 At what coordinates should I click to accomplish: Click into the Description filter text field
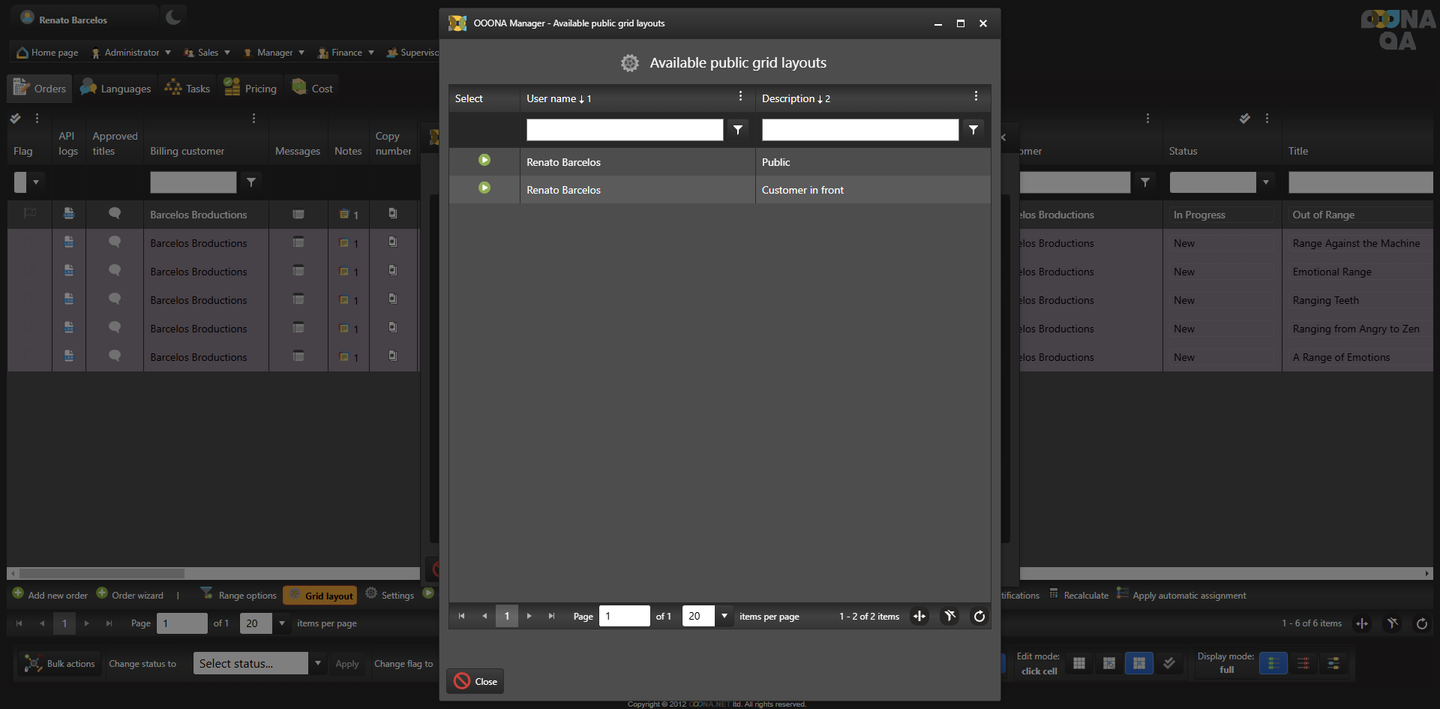tap(859, 130)
